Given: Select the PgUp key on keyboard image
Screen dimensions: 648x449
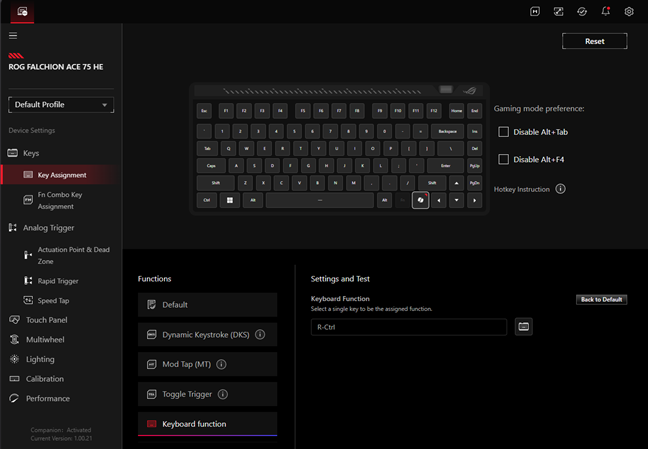Looking at the screenshot, I should [x=474, y=166].
